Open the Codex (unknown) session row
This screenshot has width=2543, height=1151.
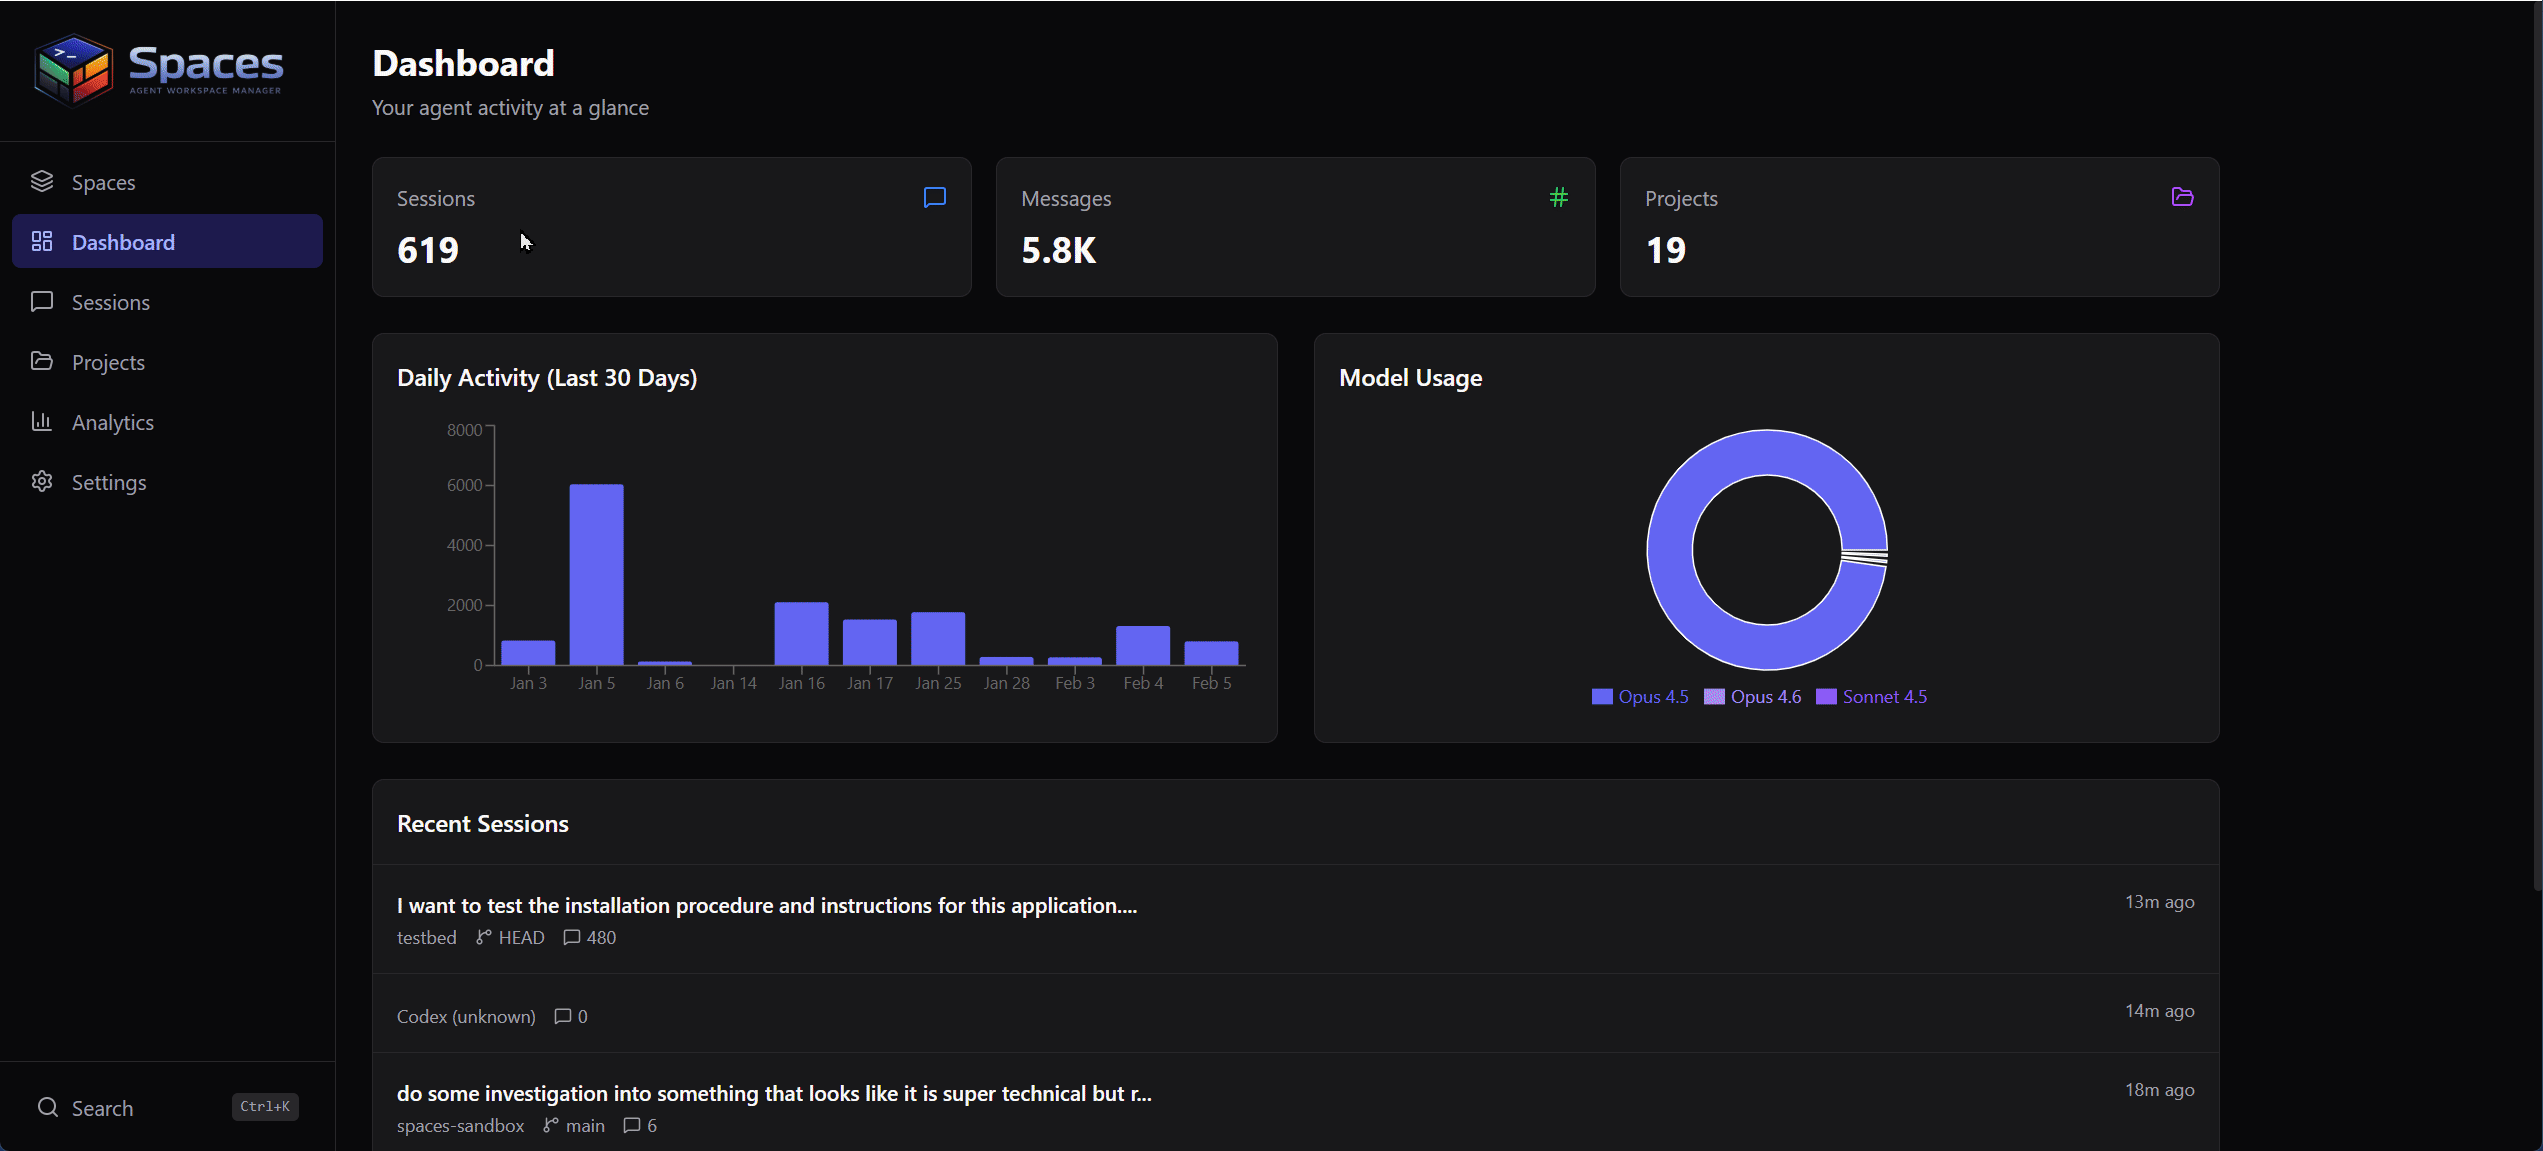click(466, 1016)
